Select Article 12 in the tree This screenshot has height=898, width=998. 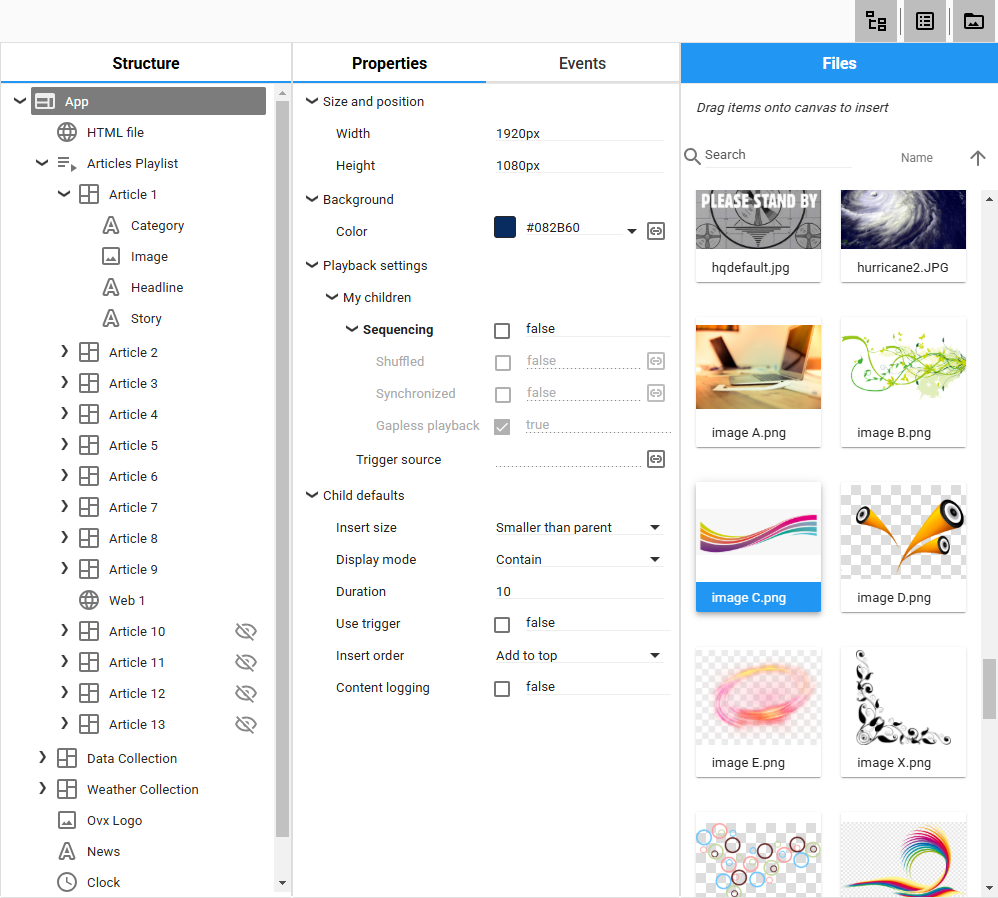pos(137,693)
